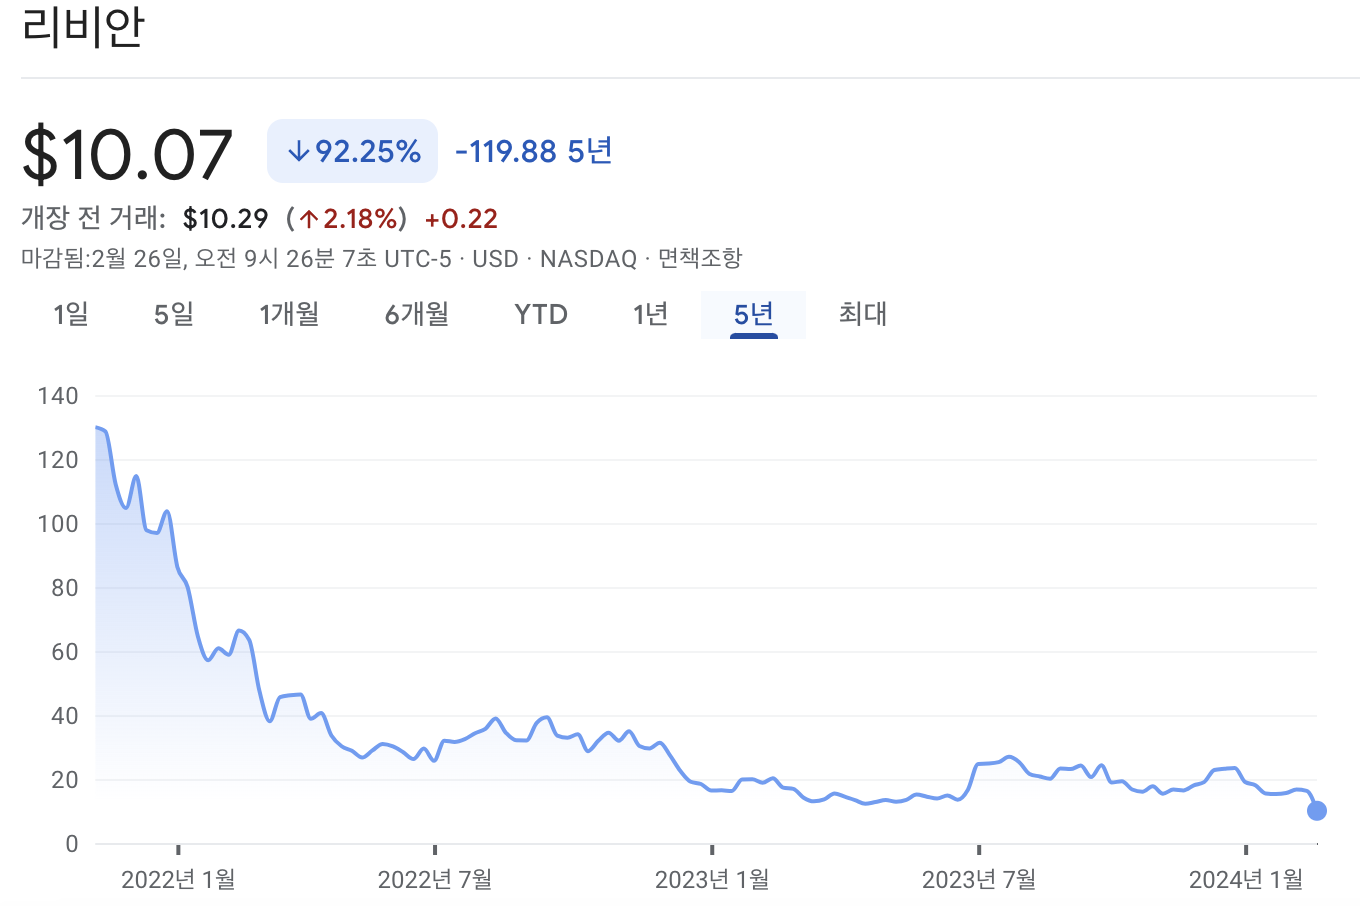This screenshot has height=906, width=1360.
Task: Click the +0.22 pre-market change value
Action: click(x=461, y=219)
